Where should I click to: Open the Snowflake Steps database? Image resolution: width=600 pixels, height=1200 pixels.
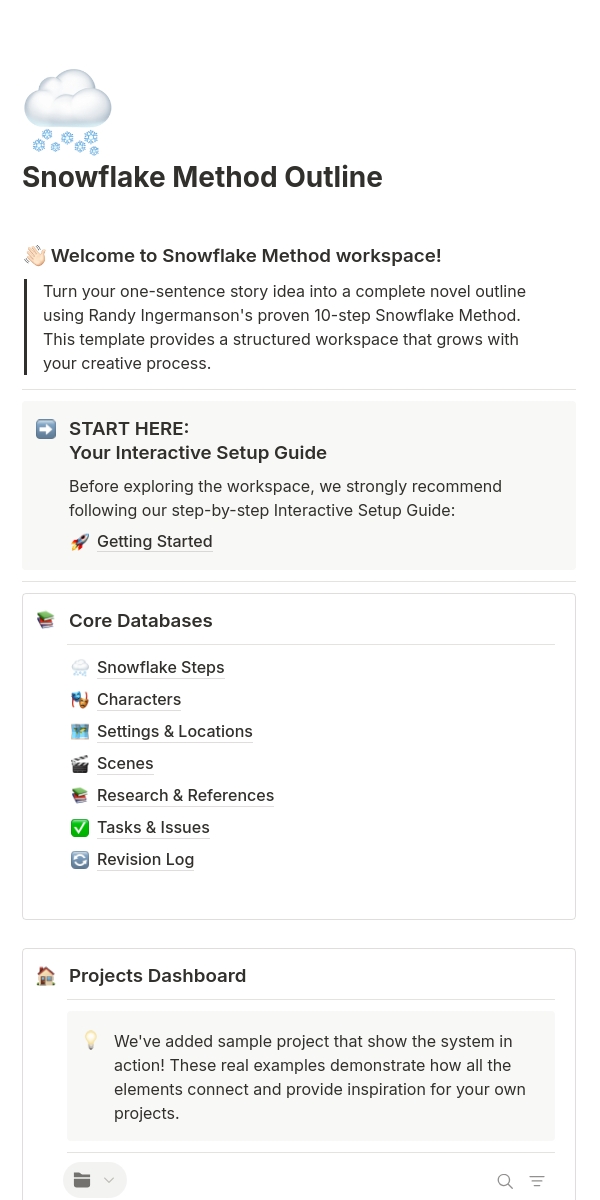pyautogui.click(x=161, y=667)
